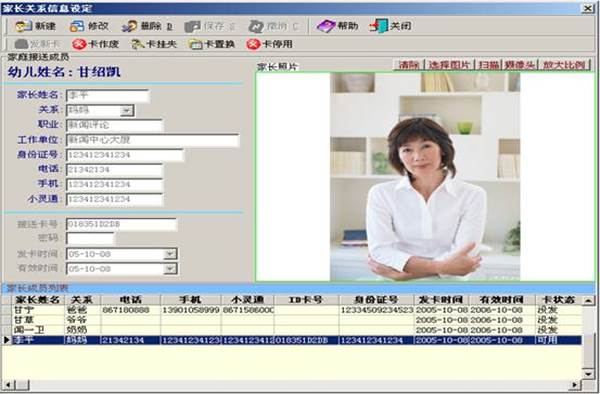Screen dimensions: 600x394
Task: Click the greyed 保存 (Save) toolbar button
Action: [210, 26]
